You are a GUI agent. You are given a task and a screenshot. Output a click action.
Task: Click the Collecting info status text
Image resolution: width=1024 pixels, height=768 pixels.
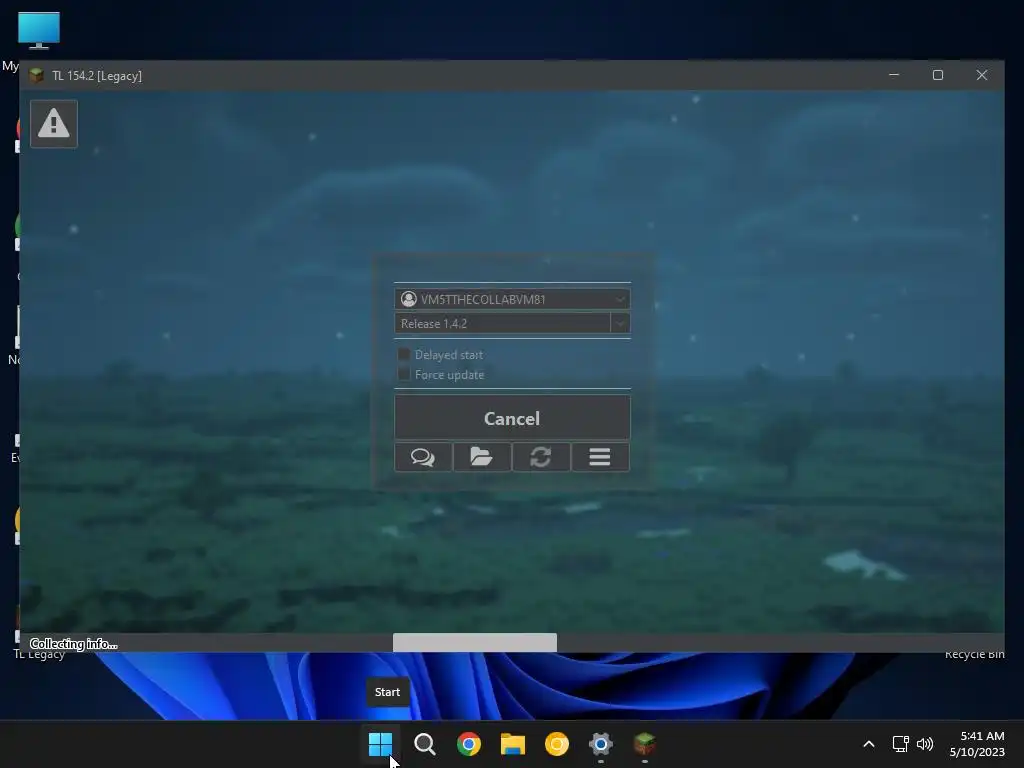(x=73, y=644)
